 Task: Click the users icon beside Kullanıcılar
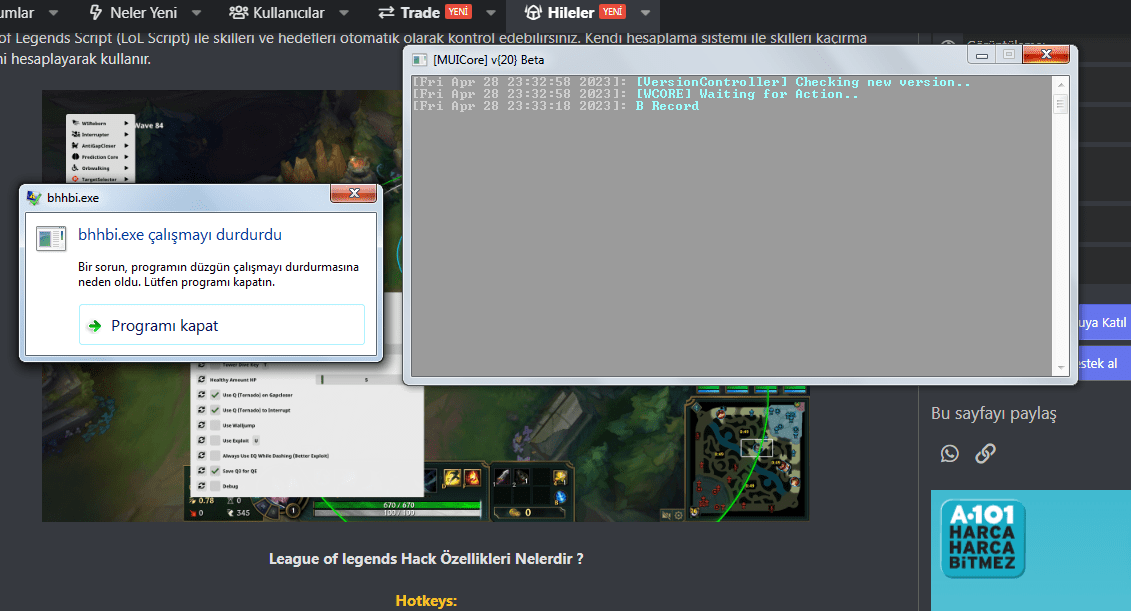[x=239, y=12]
